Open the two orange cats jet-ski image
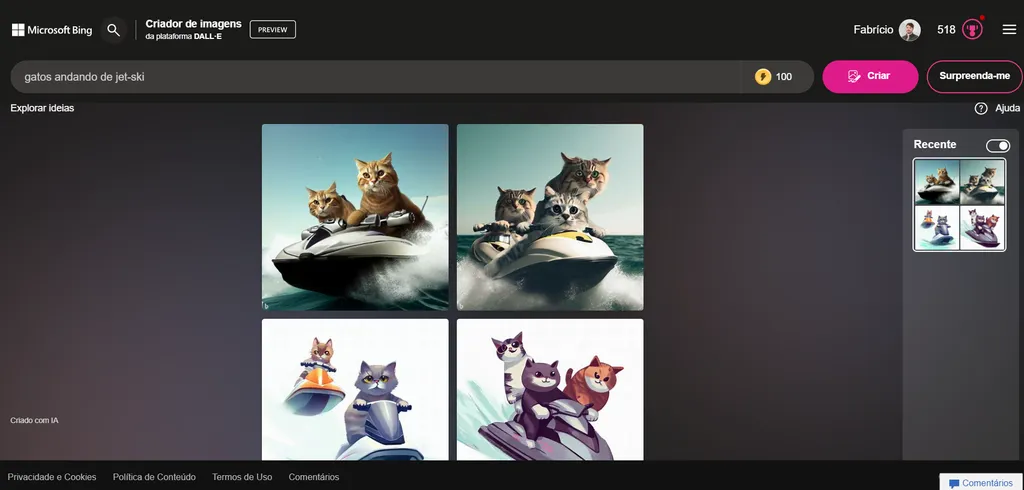Viewport: 1024px width, 490px height. 355,217
